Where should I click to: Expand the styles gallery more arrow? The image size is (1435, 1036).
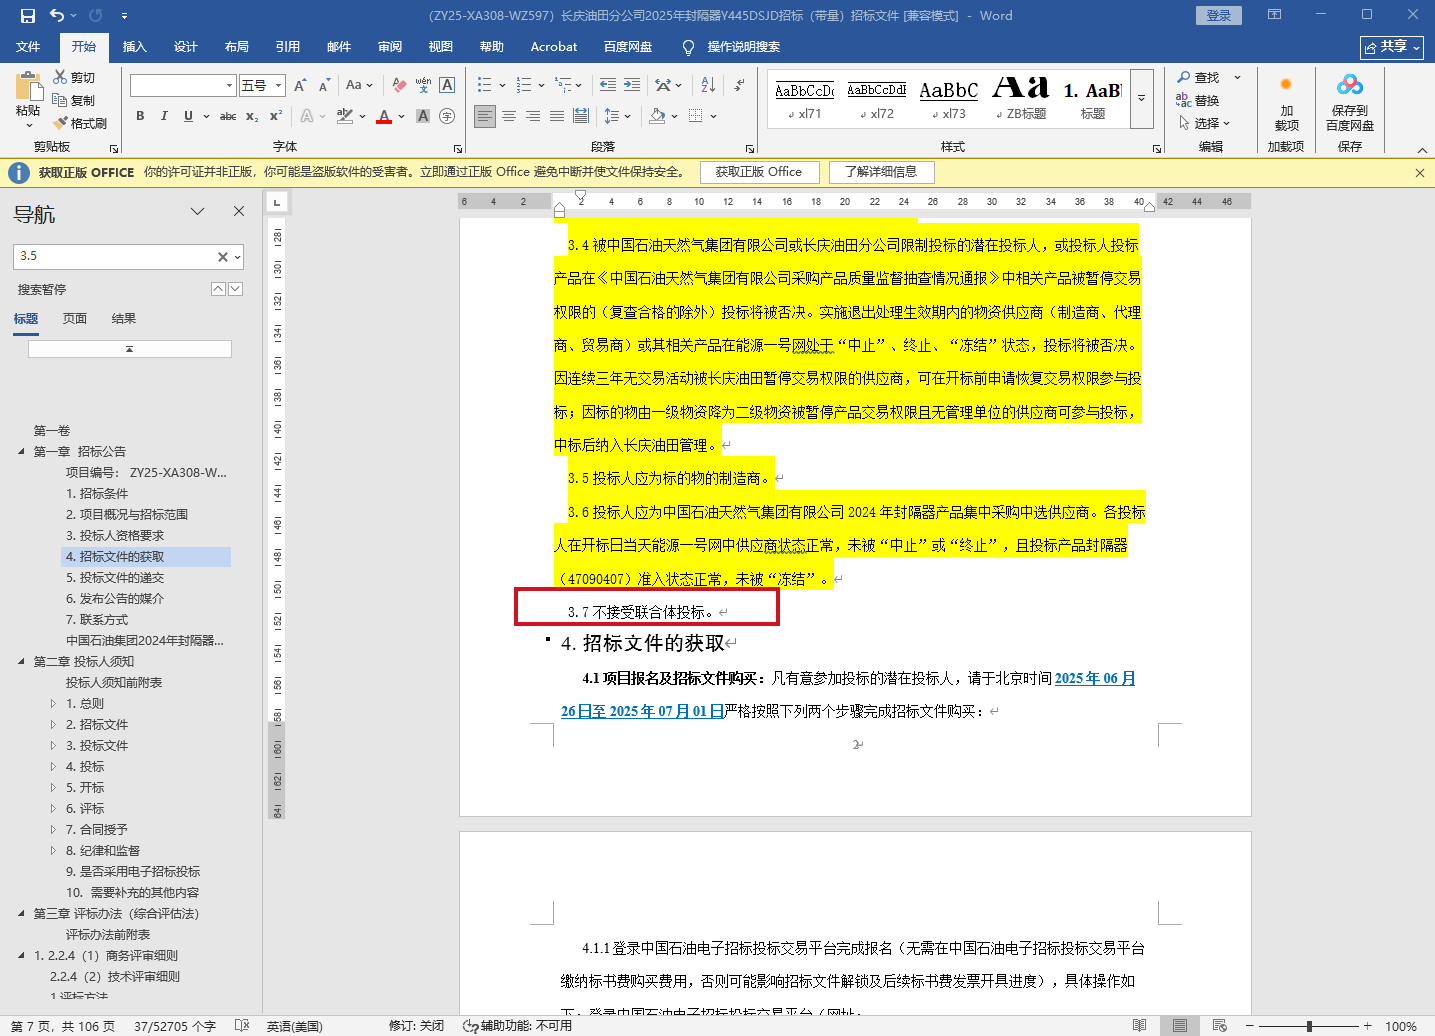1141,99
